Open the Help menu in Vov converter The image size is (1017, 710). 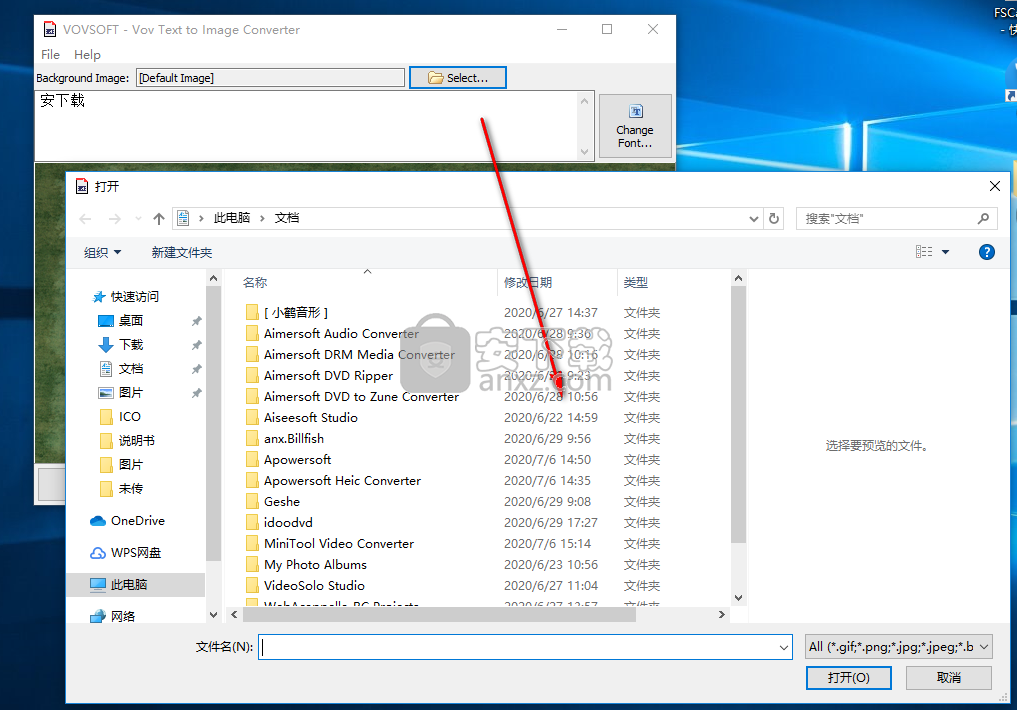pos(87,54)
